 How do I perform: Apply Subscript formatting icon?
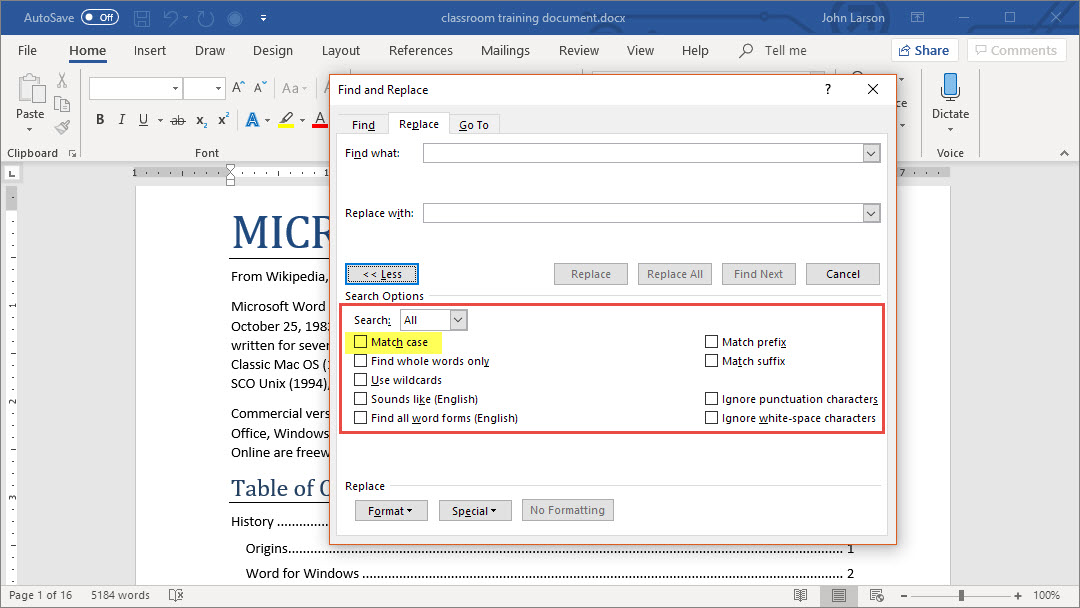201,120
